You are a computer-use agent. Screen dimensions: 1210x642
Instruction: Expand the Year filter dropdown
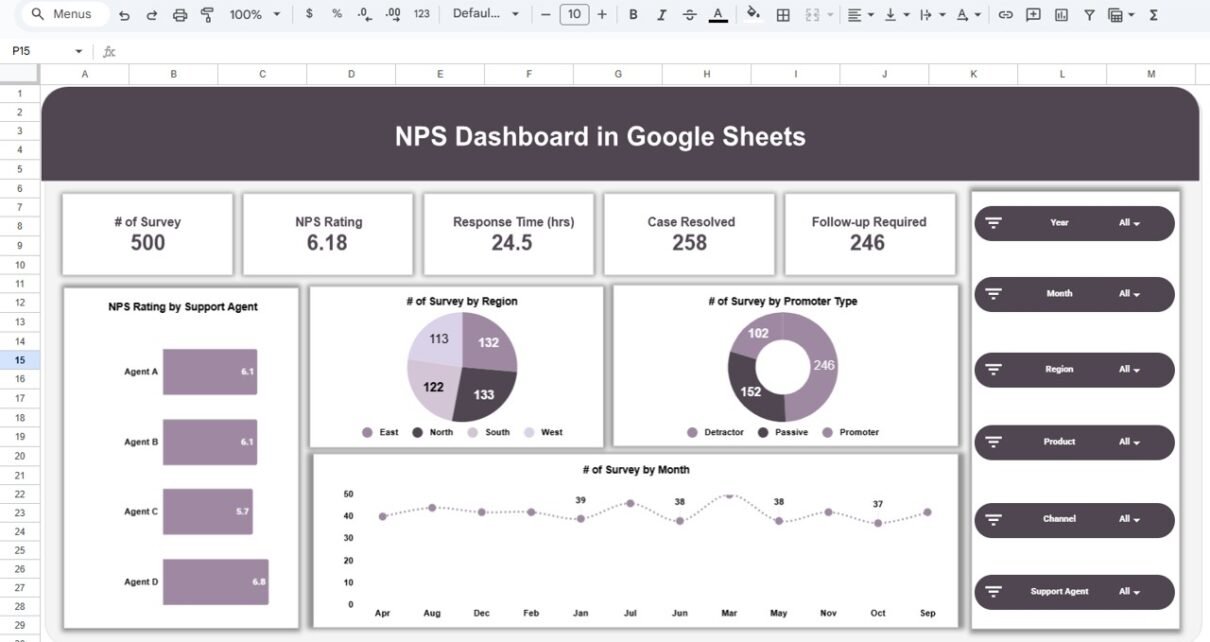coord(1129,223)
